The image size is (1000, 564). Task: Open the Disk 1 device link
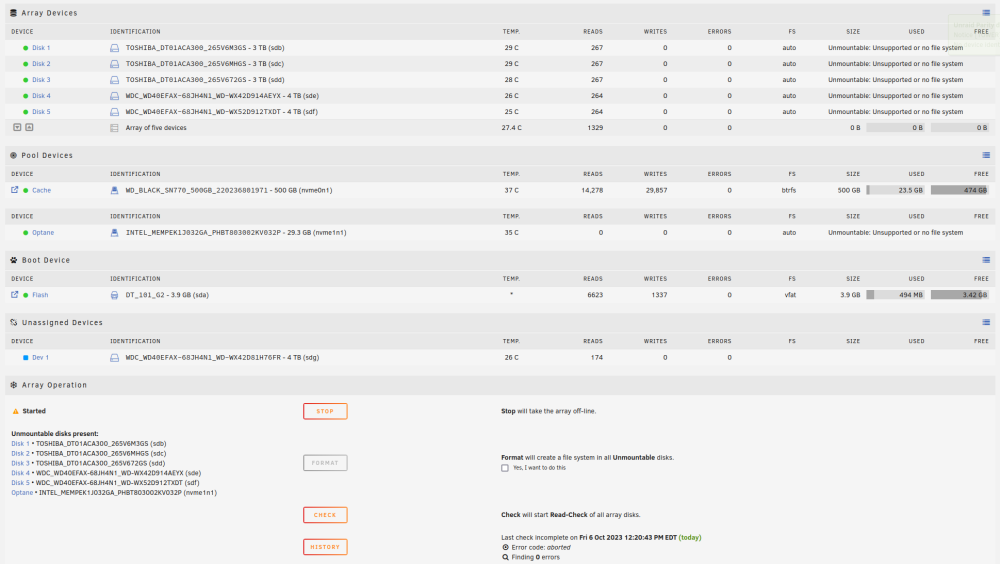pos(41,48)
